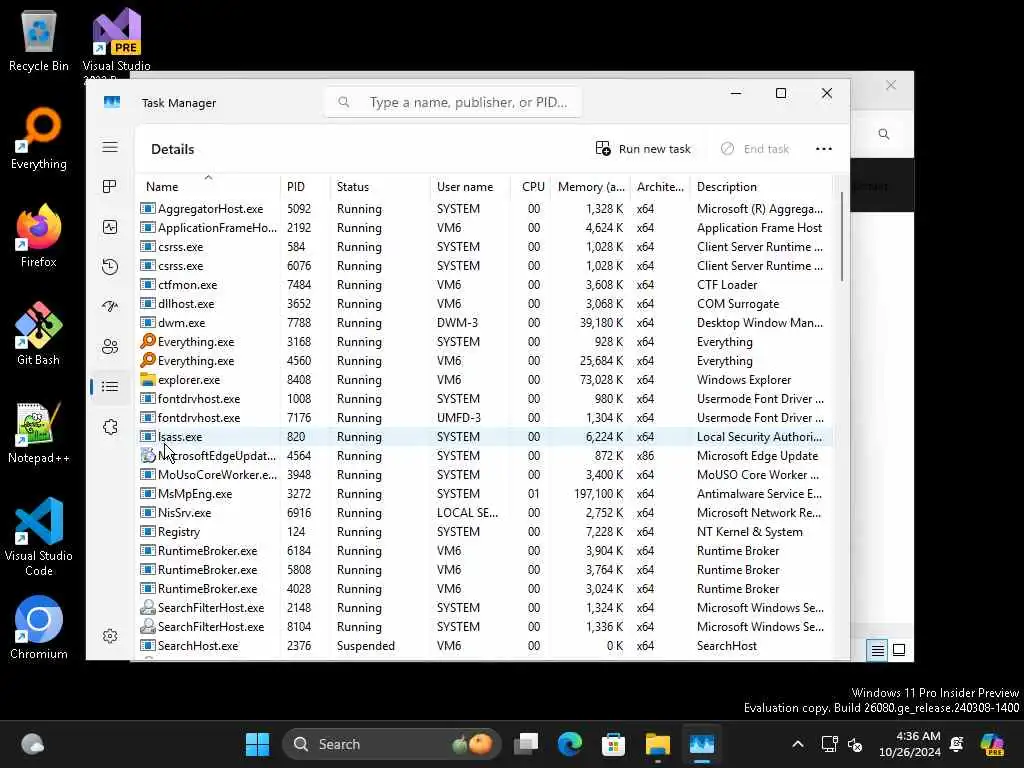Screen dimensions: 1024x768
Task: Click the taskbar Search box
Action: pyautogui.click(x=391, y=744)
